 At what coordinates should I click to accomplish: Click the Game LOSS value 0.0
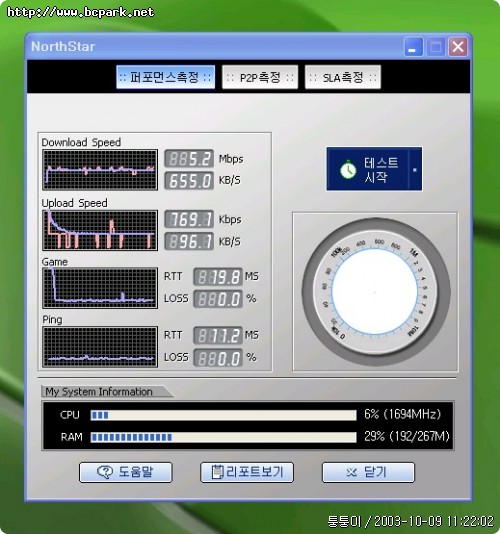pos(218,299)
